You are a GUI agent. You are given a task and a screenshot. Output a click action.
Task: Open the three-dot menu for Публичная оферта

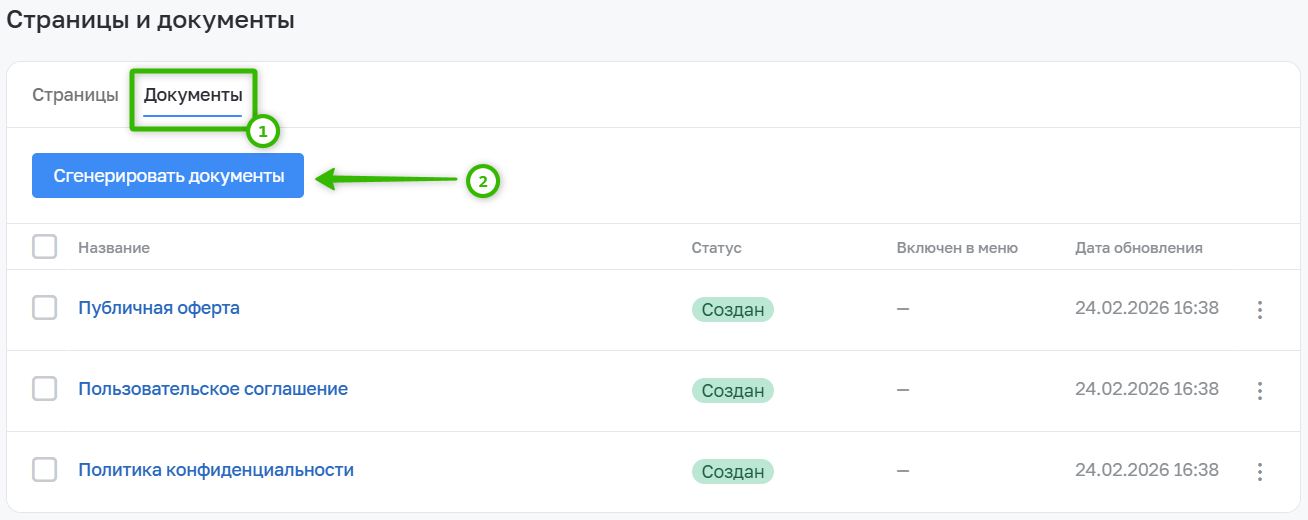[x=1260, y=310]
